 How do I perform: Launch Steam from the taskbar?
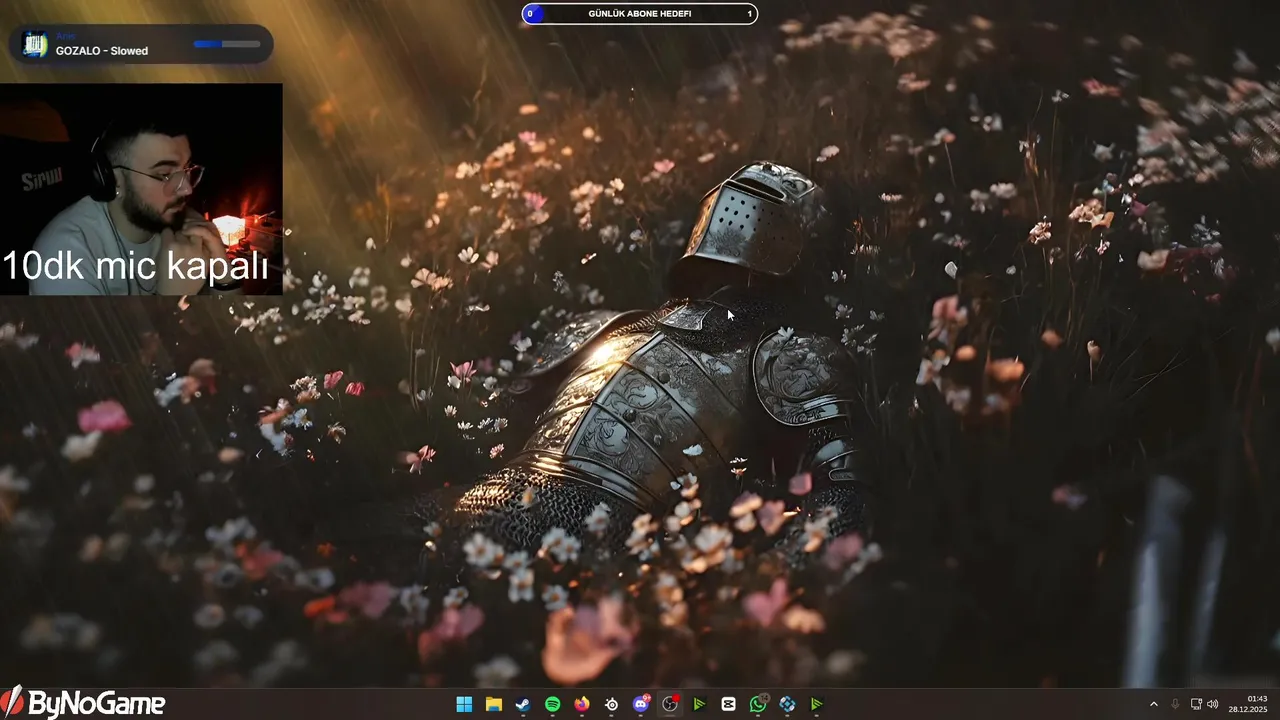[523, 704]
